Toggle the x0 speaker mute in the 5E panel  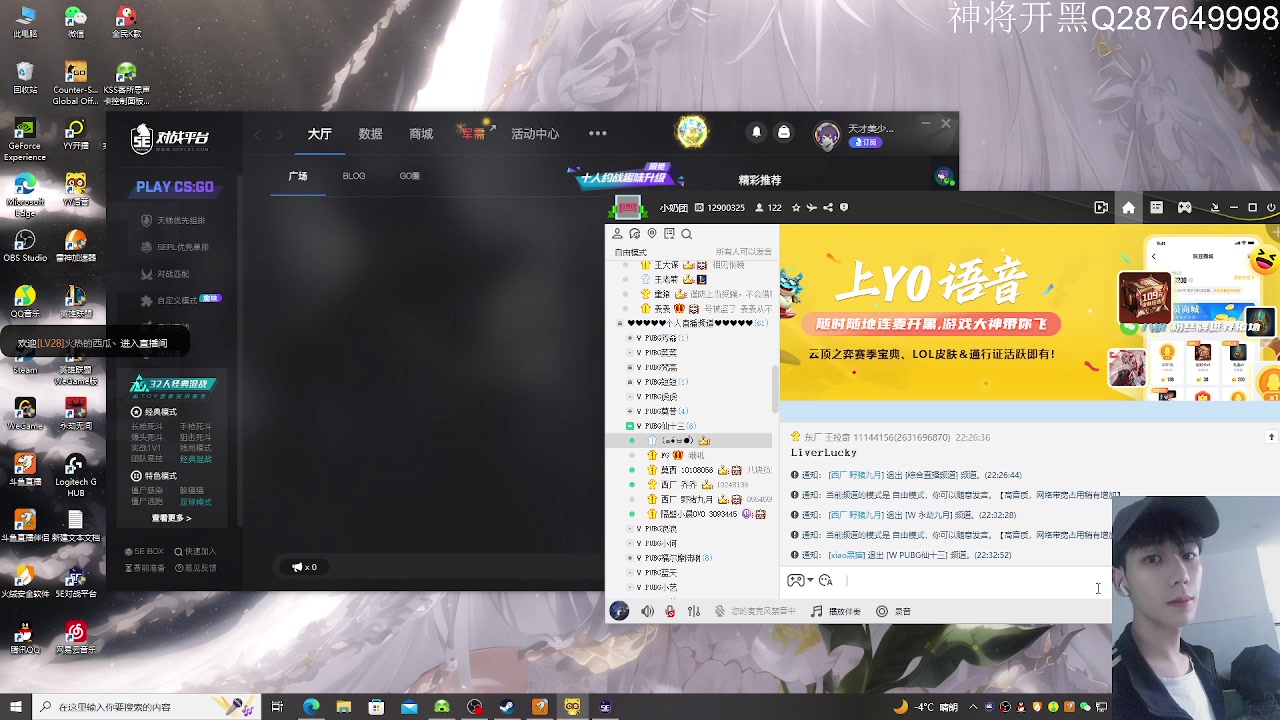(x=302, y=567)
